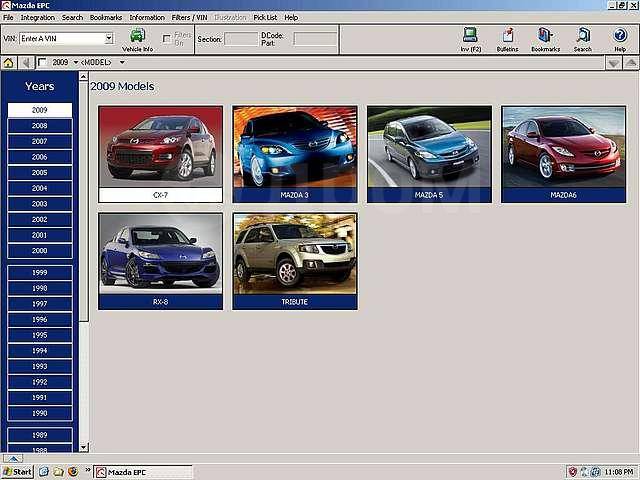
Task: Choose year 1999 from Years panel
Action: tap(40, 272)
